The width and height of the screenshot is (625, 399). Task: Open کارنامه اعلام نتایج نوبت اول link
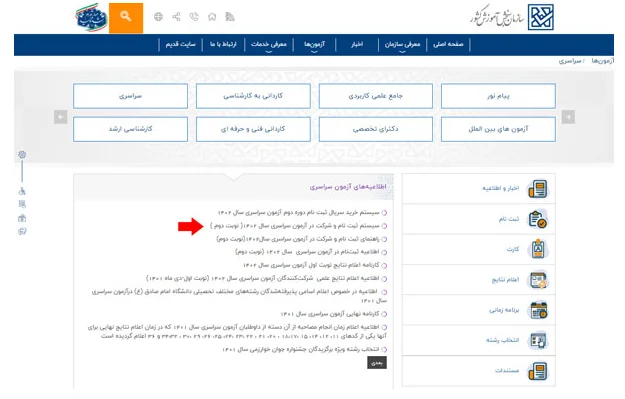click(311, 265)
